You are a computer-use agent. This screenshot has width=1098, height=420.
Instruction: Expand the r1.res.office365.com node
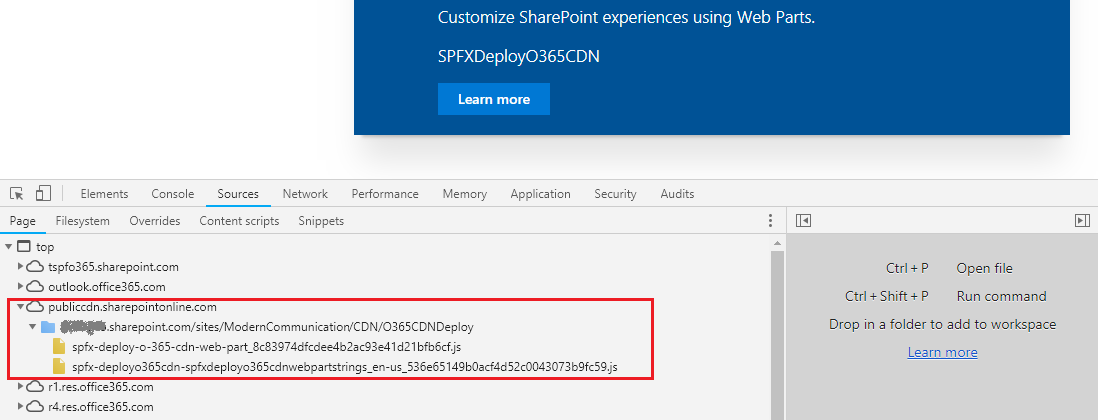coord(22,387)
